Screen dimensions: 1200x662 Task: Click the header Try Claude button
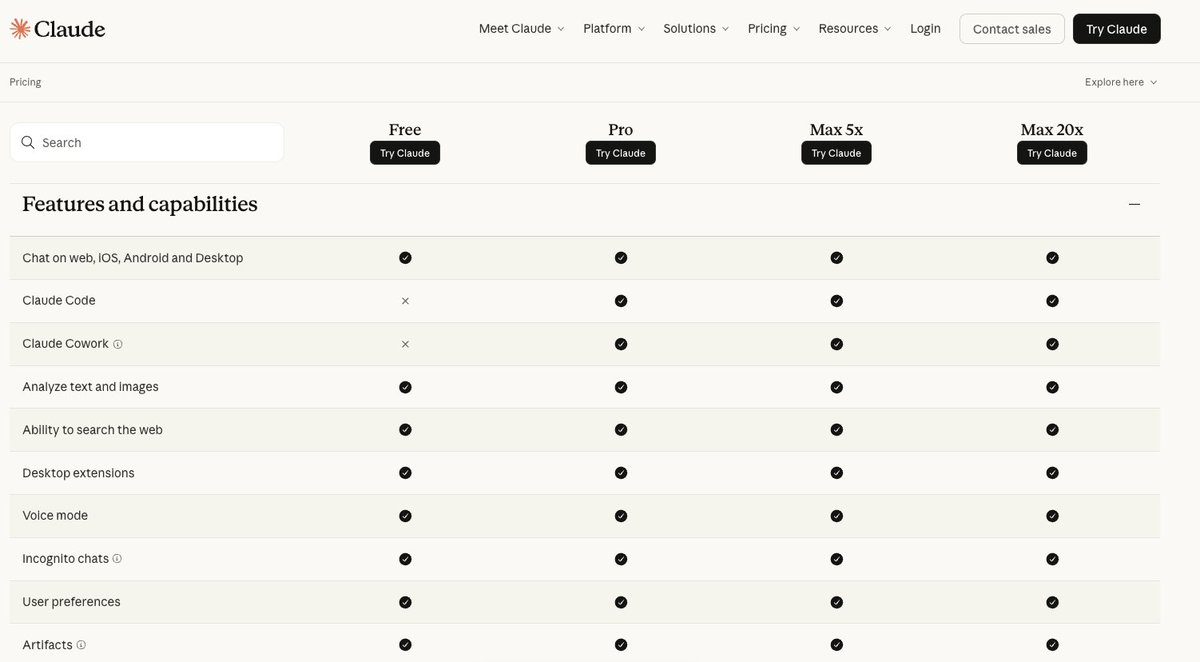click(x=1117, y=29)
